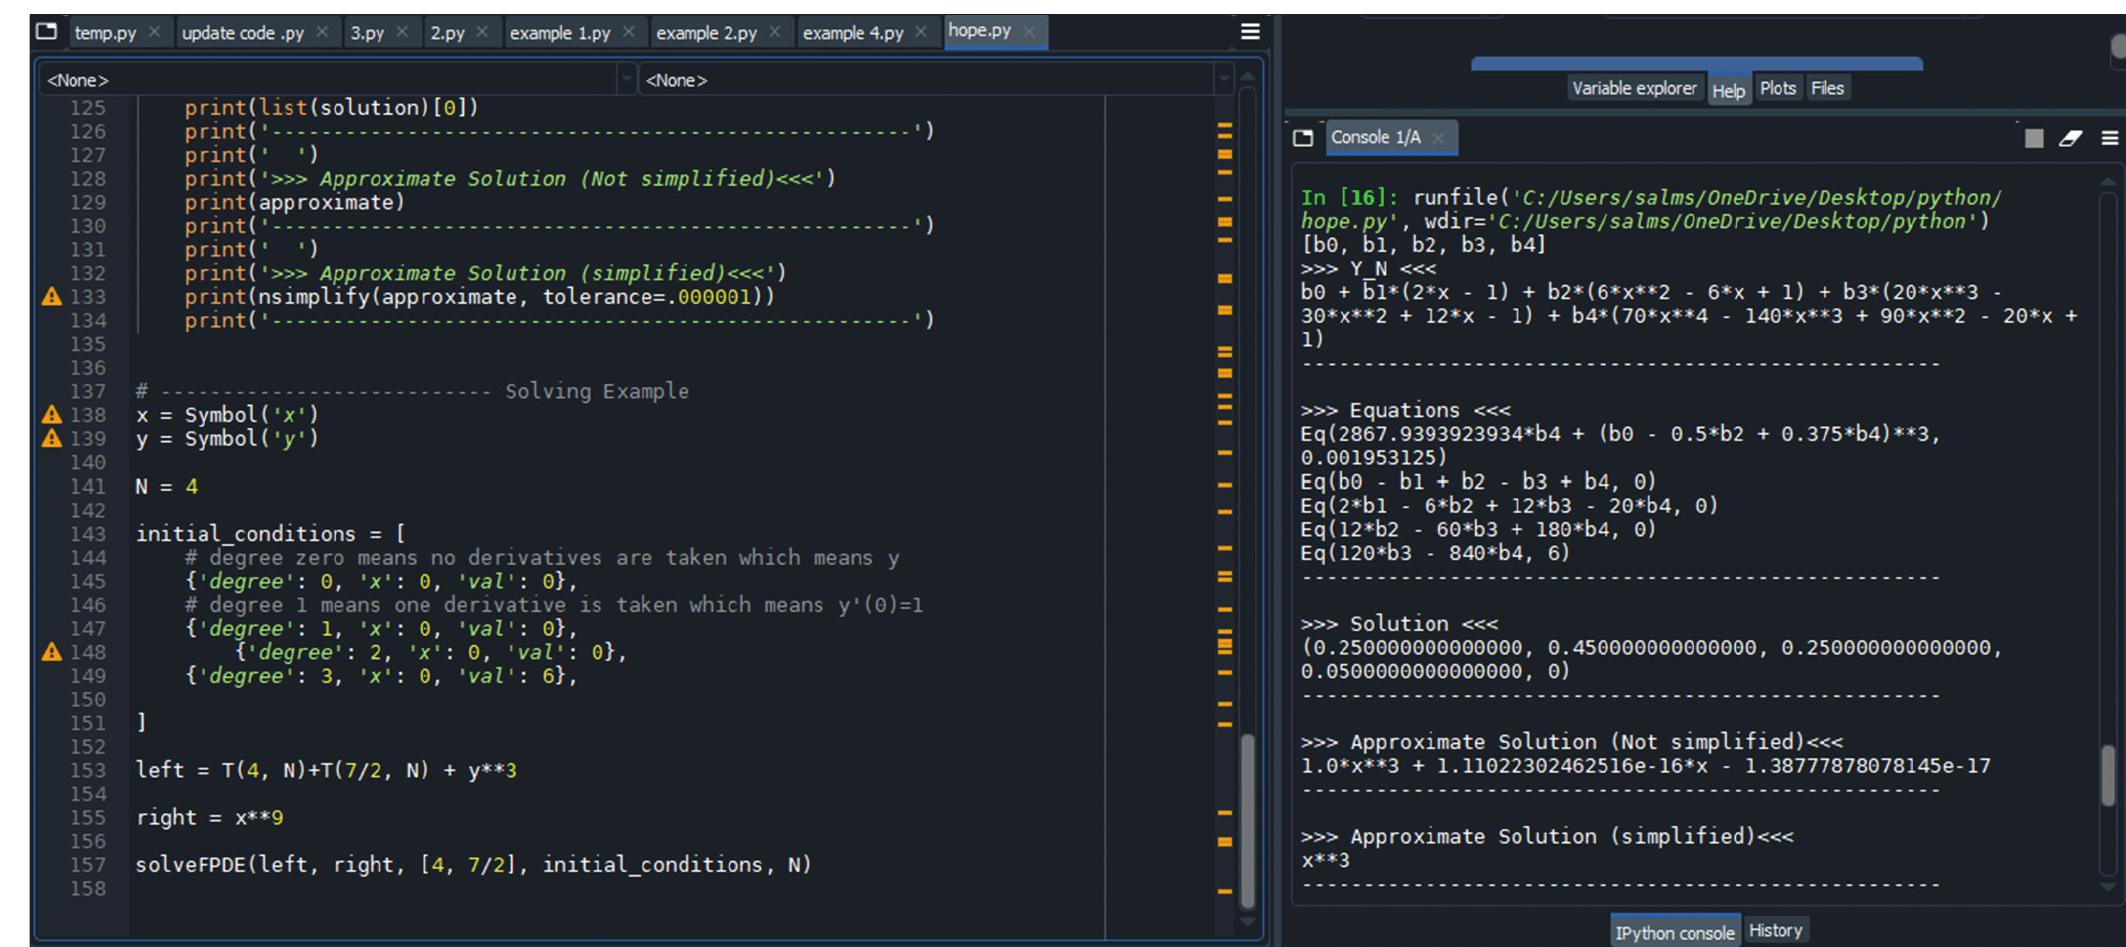Close the temp.py tab

tap(154, 32)
